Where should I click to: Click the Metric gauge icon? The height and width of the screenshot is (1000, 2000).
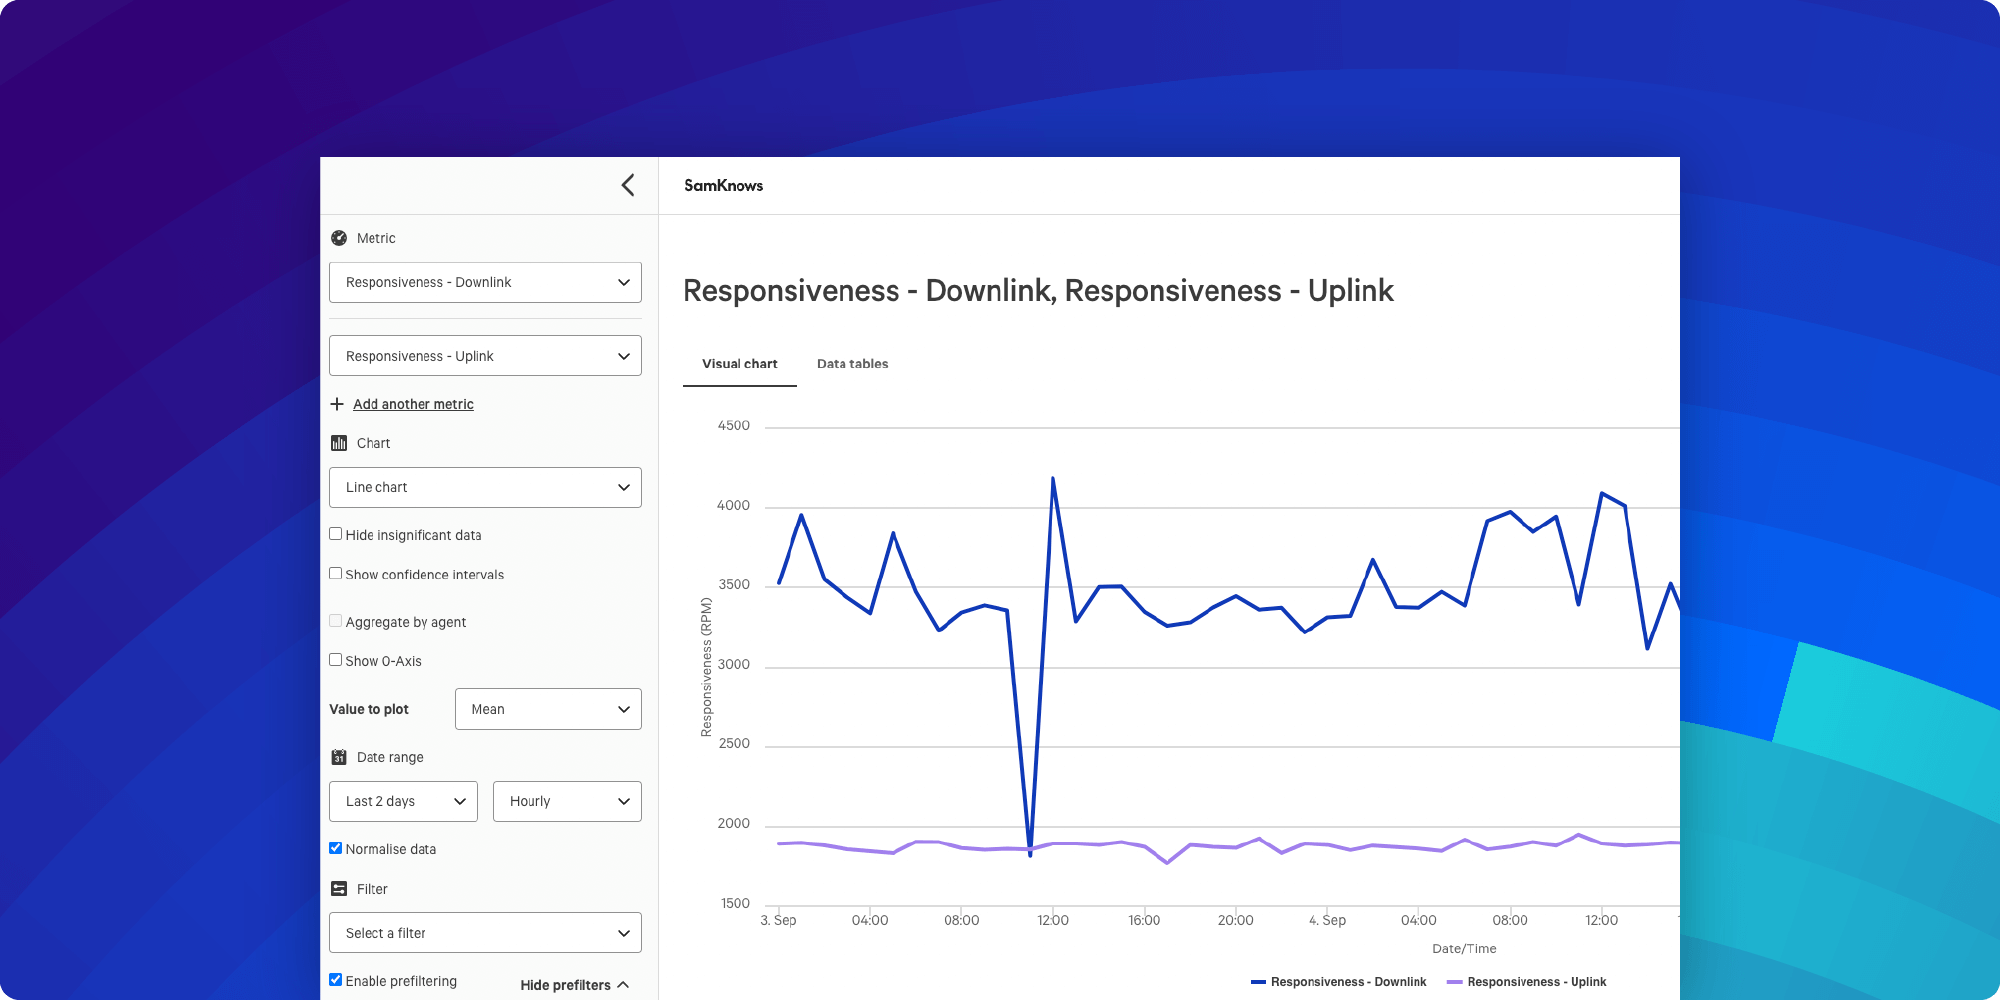[x=339, y=238]
